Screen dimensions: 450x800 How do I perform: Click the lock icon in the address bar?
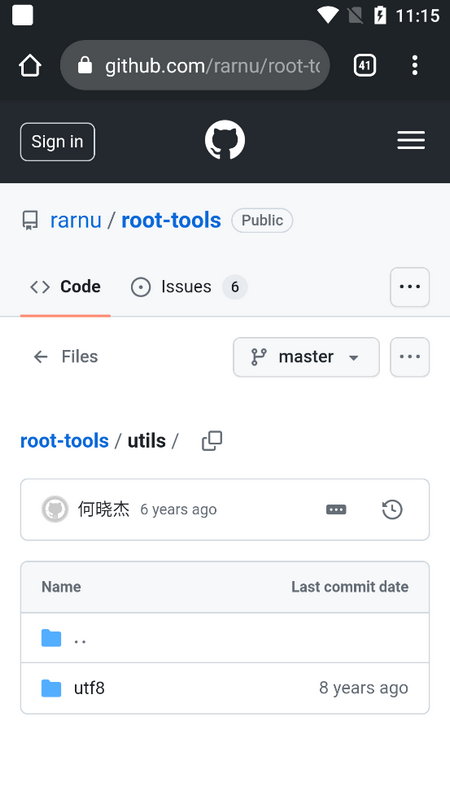click(x=85, y=65)
